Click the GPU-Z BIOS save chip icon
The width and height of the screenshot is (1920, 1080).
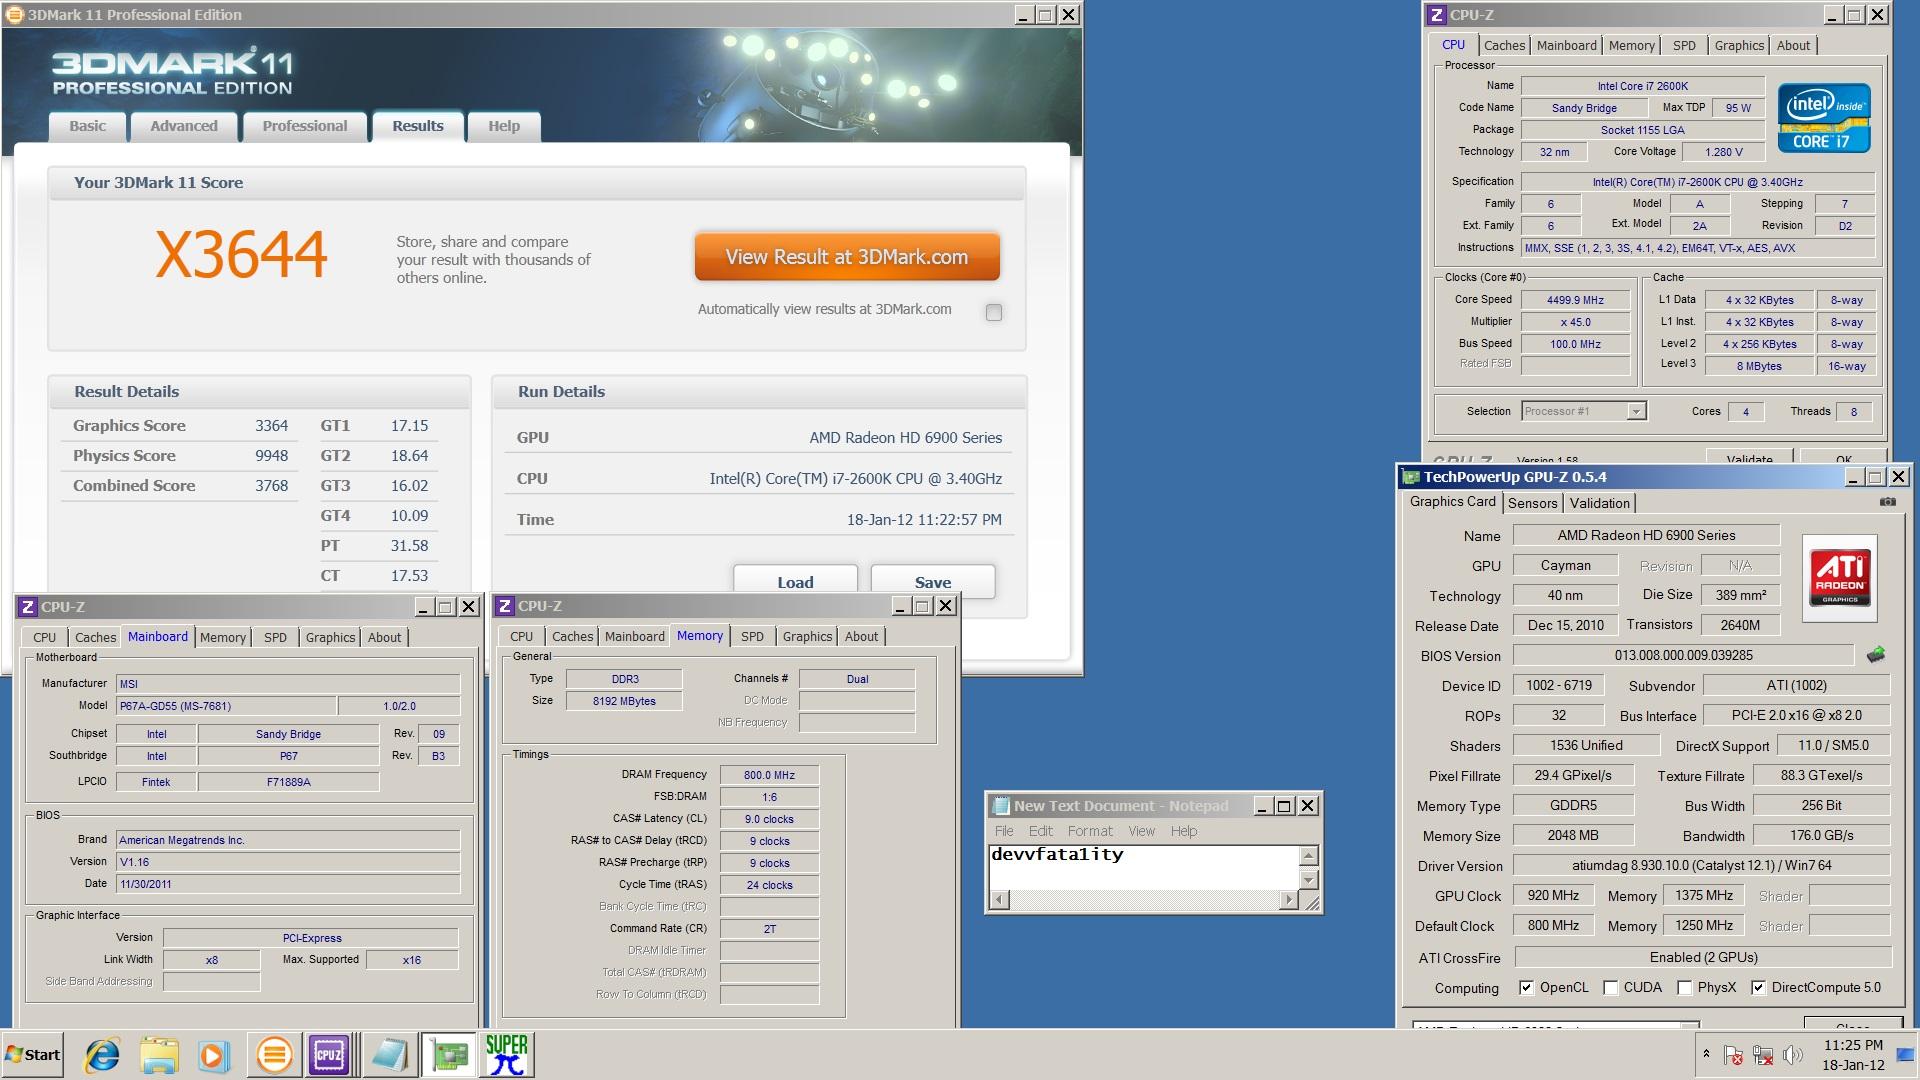pos(1876,655)
